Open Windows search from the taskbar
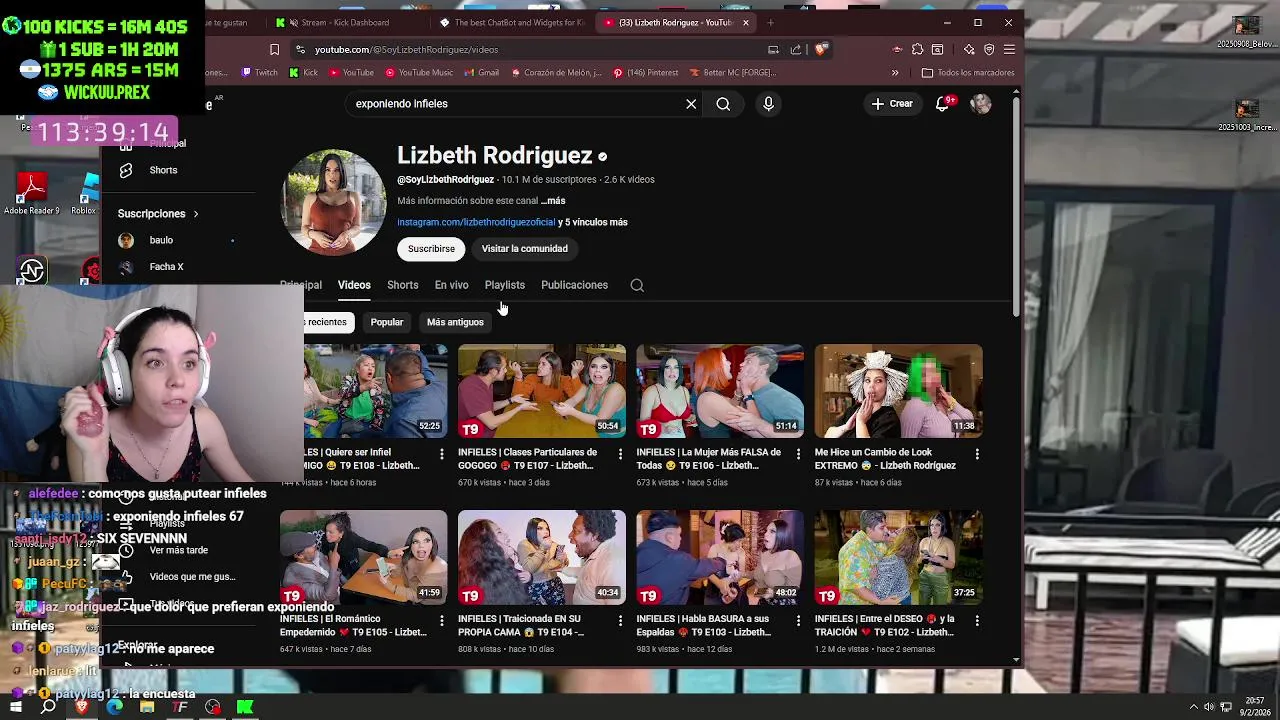 pos(48,707)
